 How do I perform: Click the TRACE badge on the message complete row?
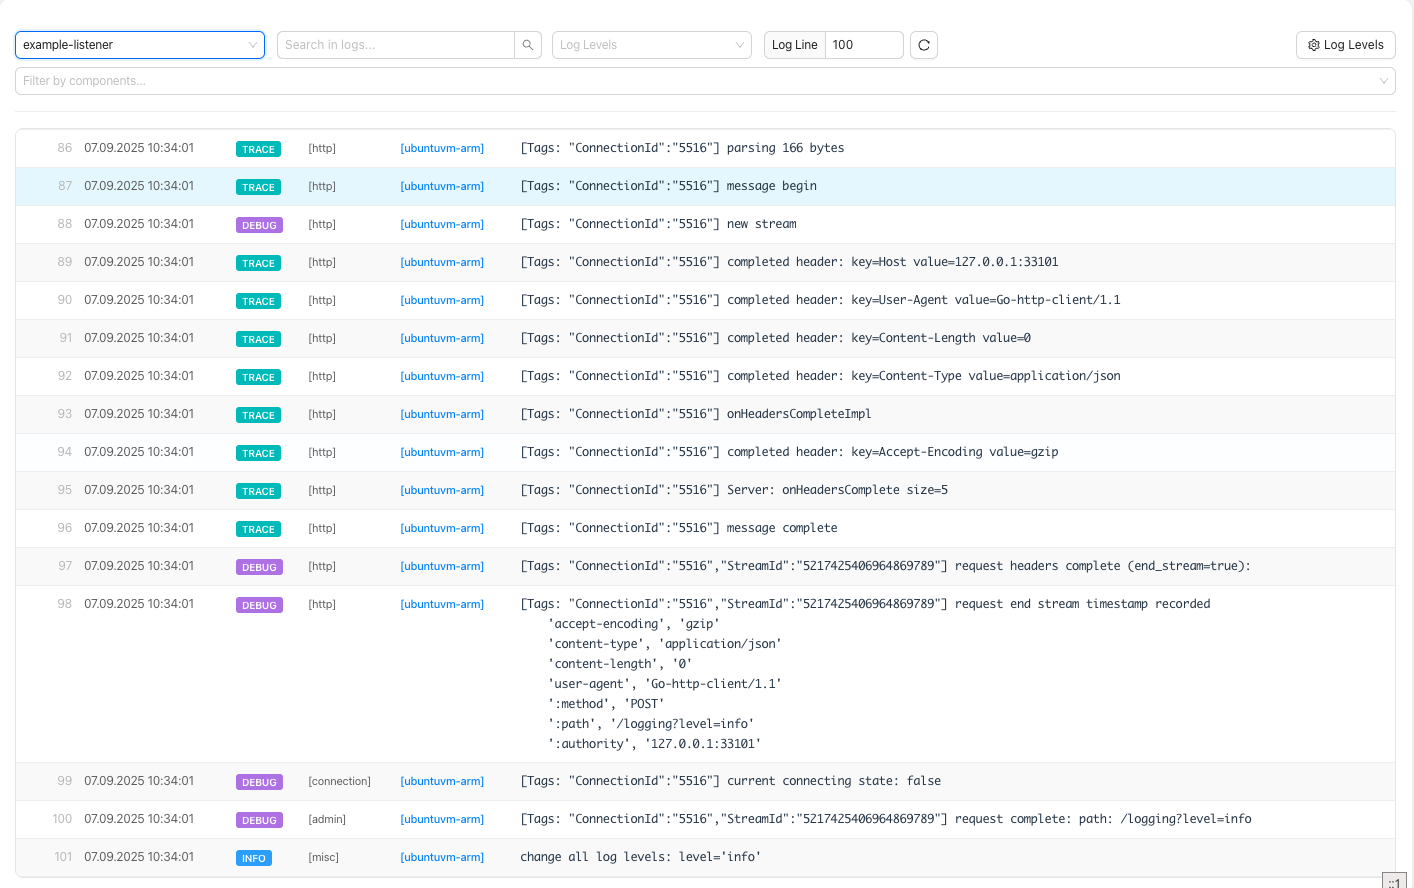tap(258, 528)
